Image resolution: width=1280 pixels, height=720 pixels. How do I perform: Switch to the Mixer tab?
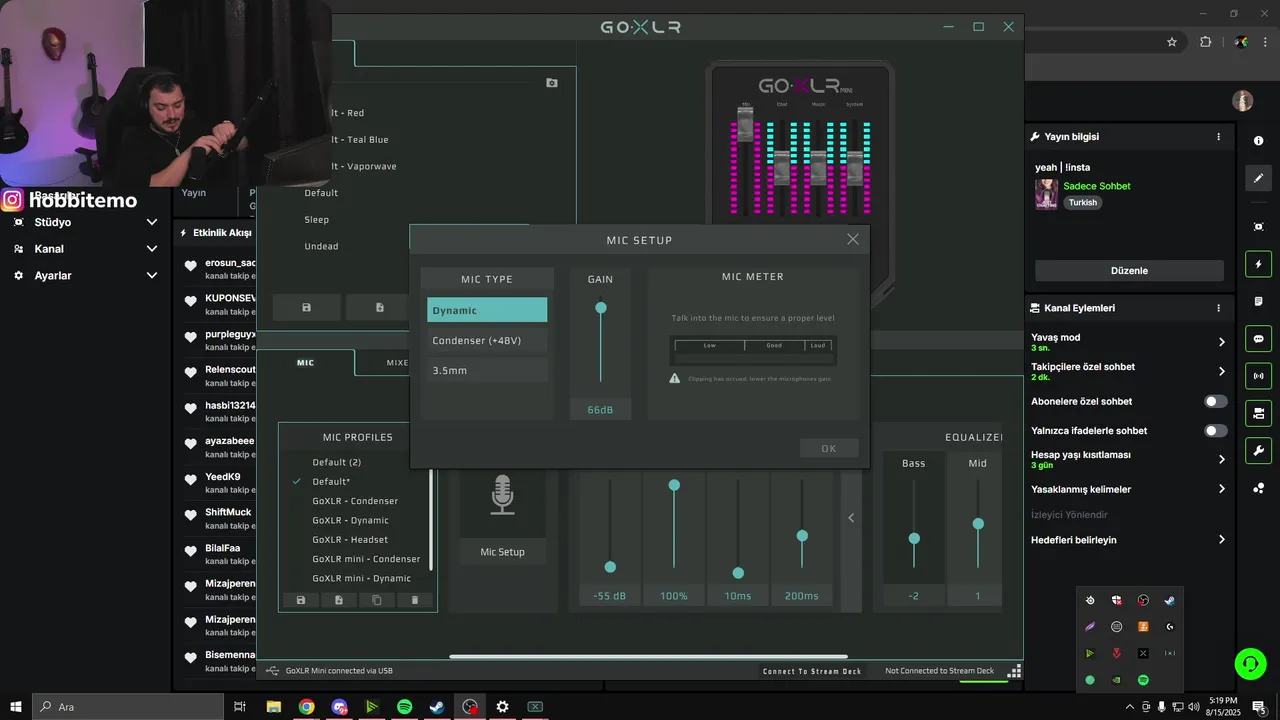397,362
